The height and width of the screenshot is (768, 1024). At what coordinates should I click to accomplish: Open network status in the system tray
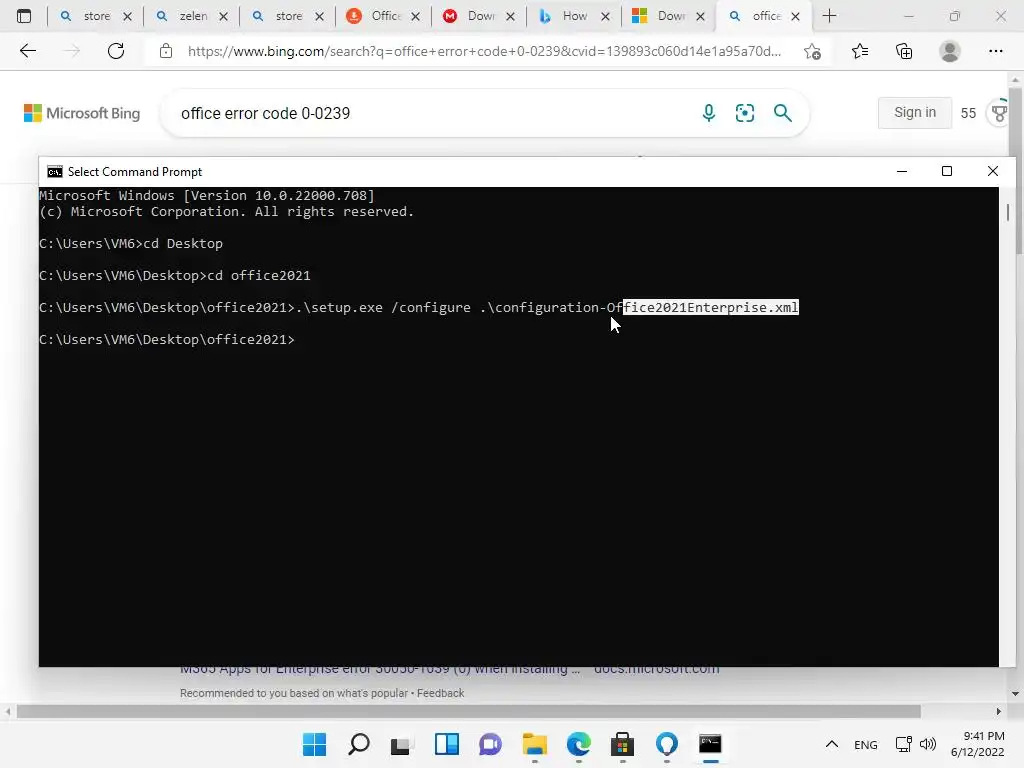[x=903, y=744]
